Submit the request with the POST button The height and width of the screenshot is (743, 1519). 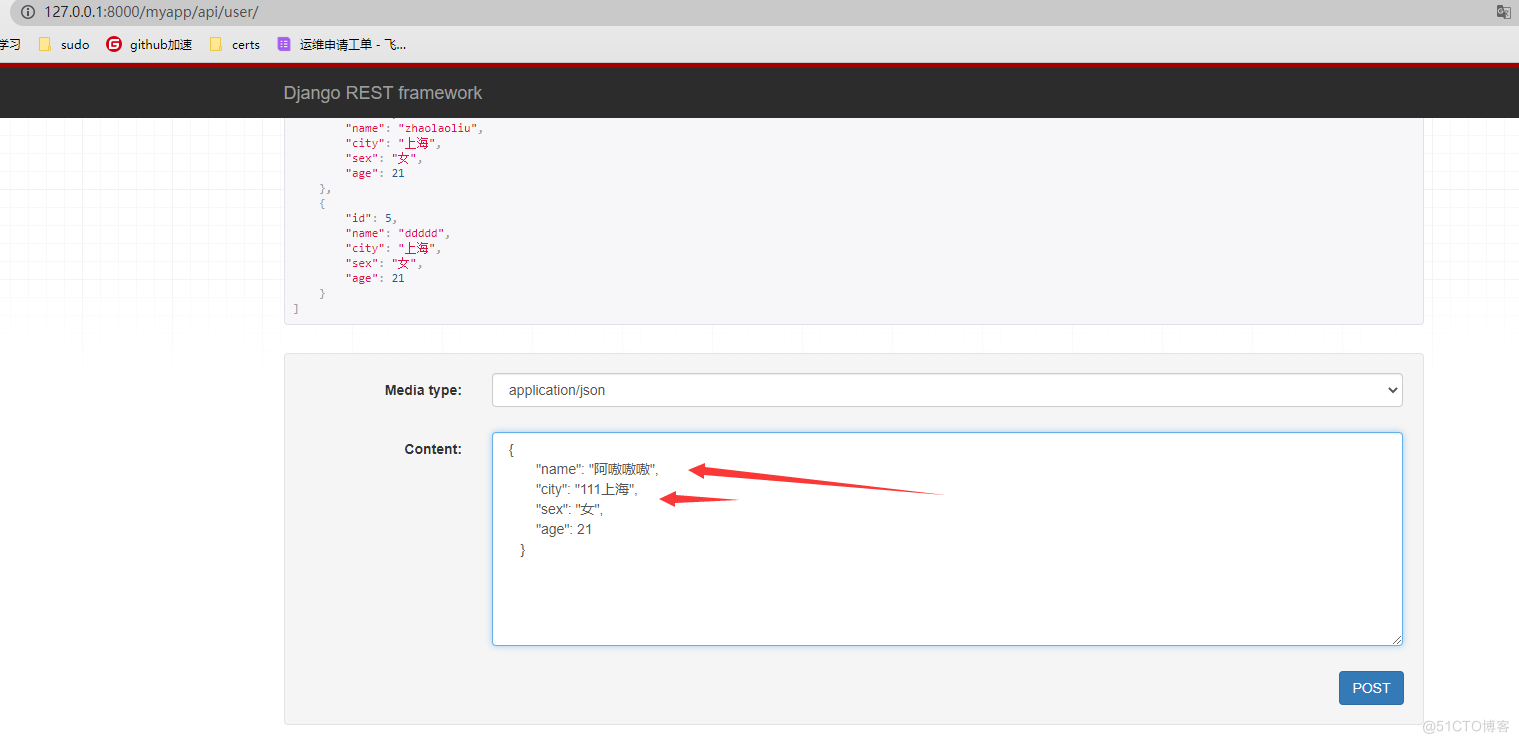pyautogui.click(x=1371, y=688)
